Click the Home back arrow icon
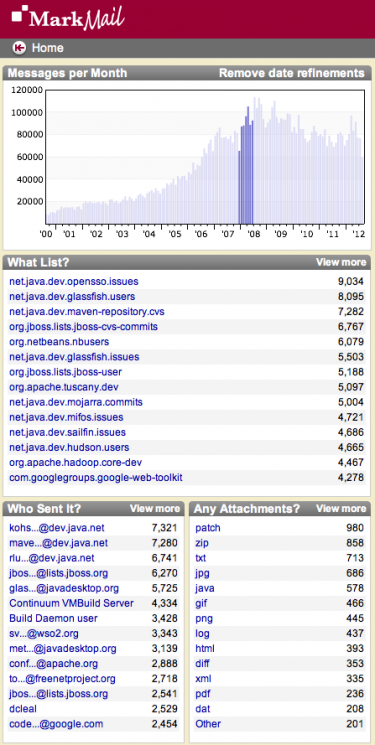This screenshot has width=375, height=745. 19,48
